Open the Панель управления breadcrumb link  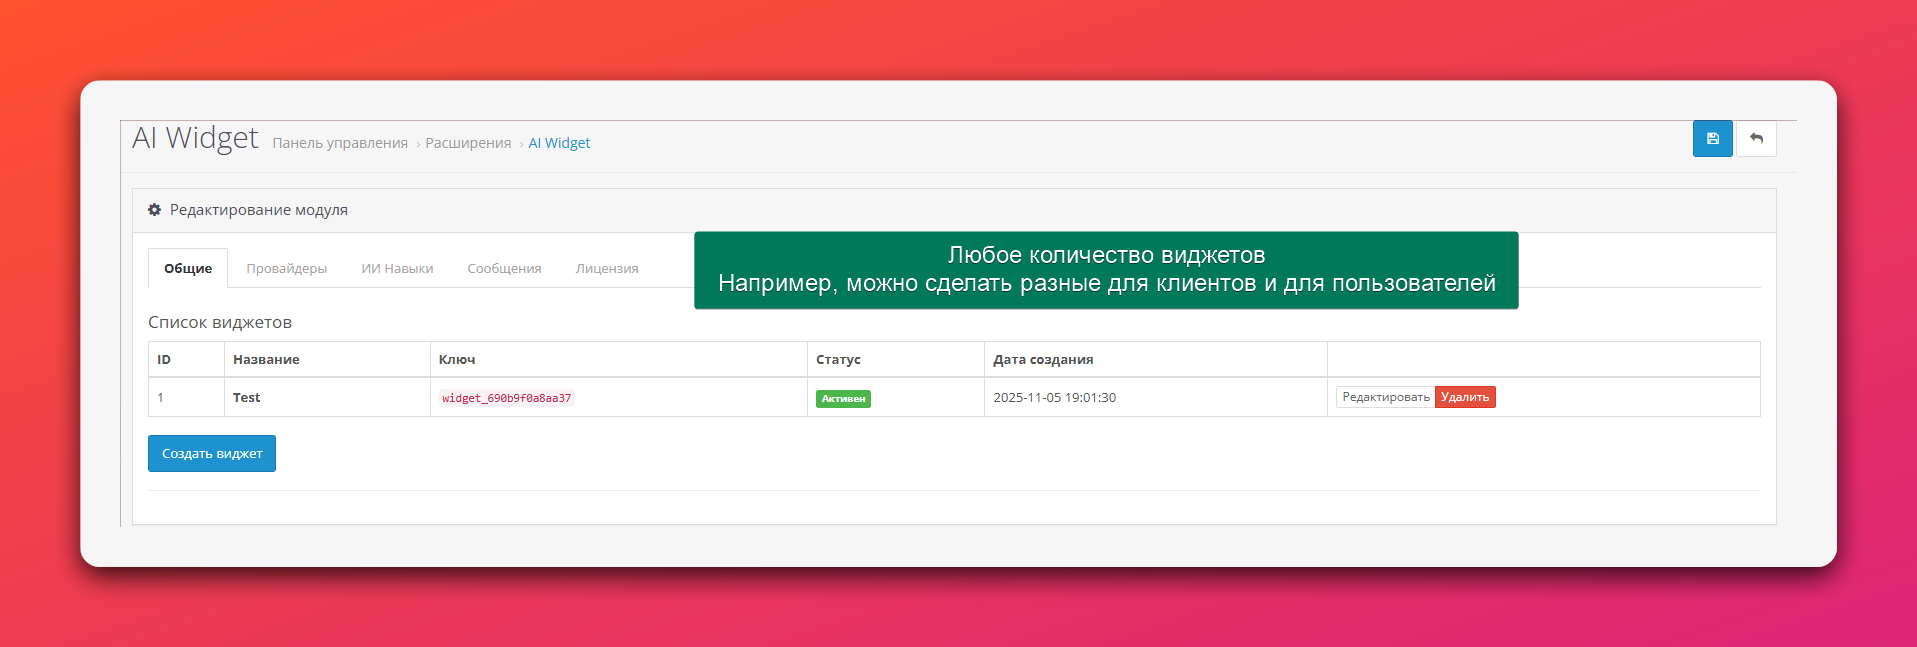(x=340, y=143)
